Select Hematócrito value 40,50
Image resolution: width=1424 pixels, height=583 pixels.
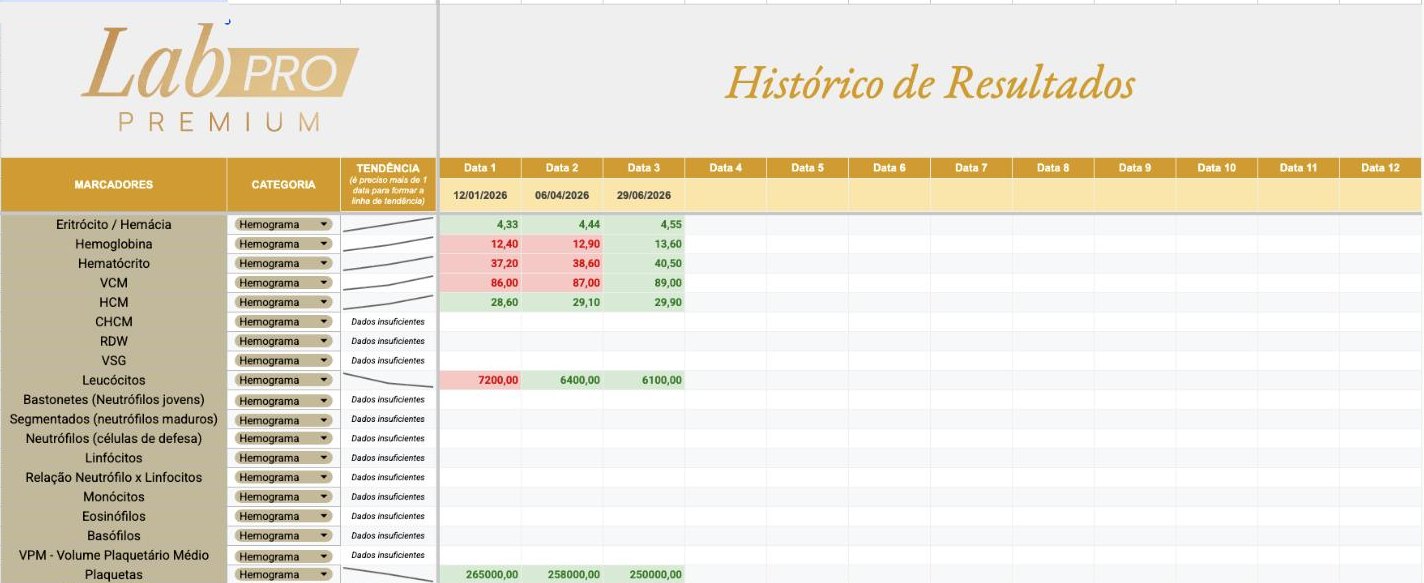tap(644, 264)
